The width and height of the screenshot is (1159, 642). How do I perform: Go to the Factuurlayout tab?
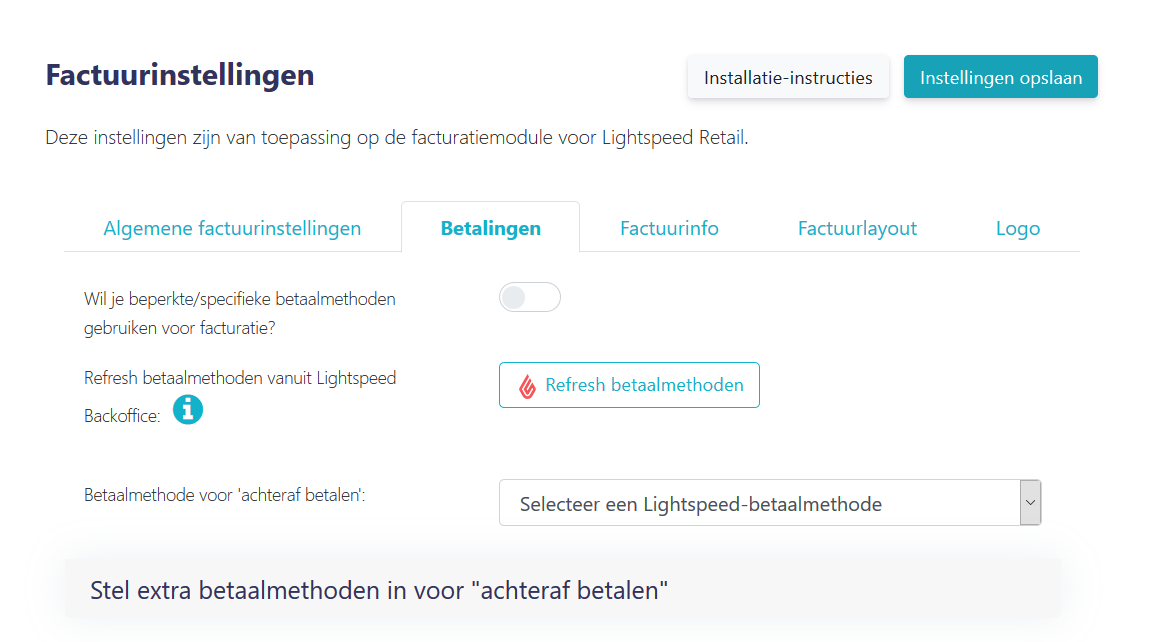point(857,228)
